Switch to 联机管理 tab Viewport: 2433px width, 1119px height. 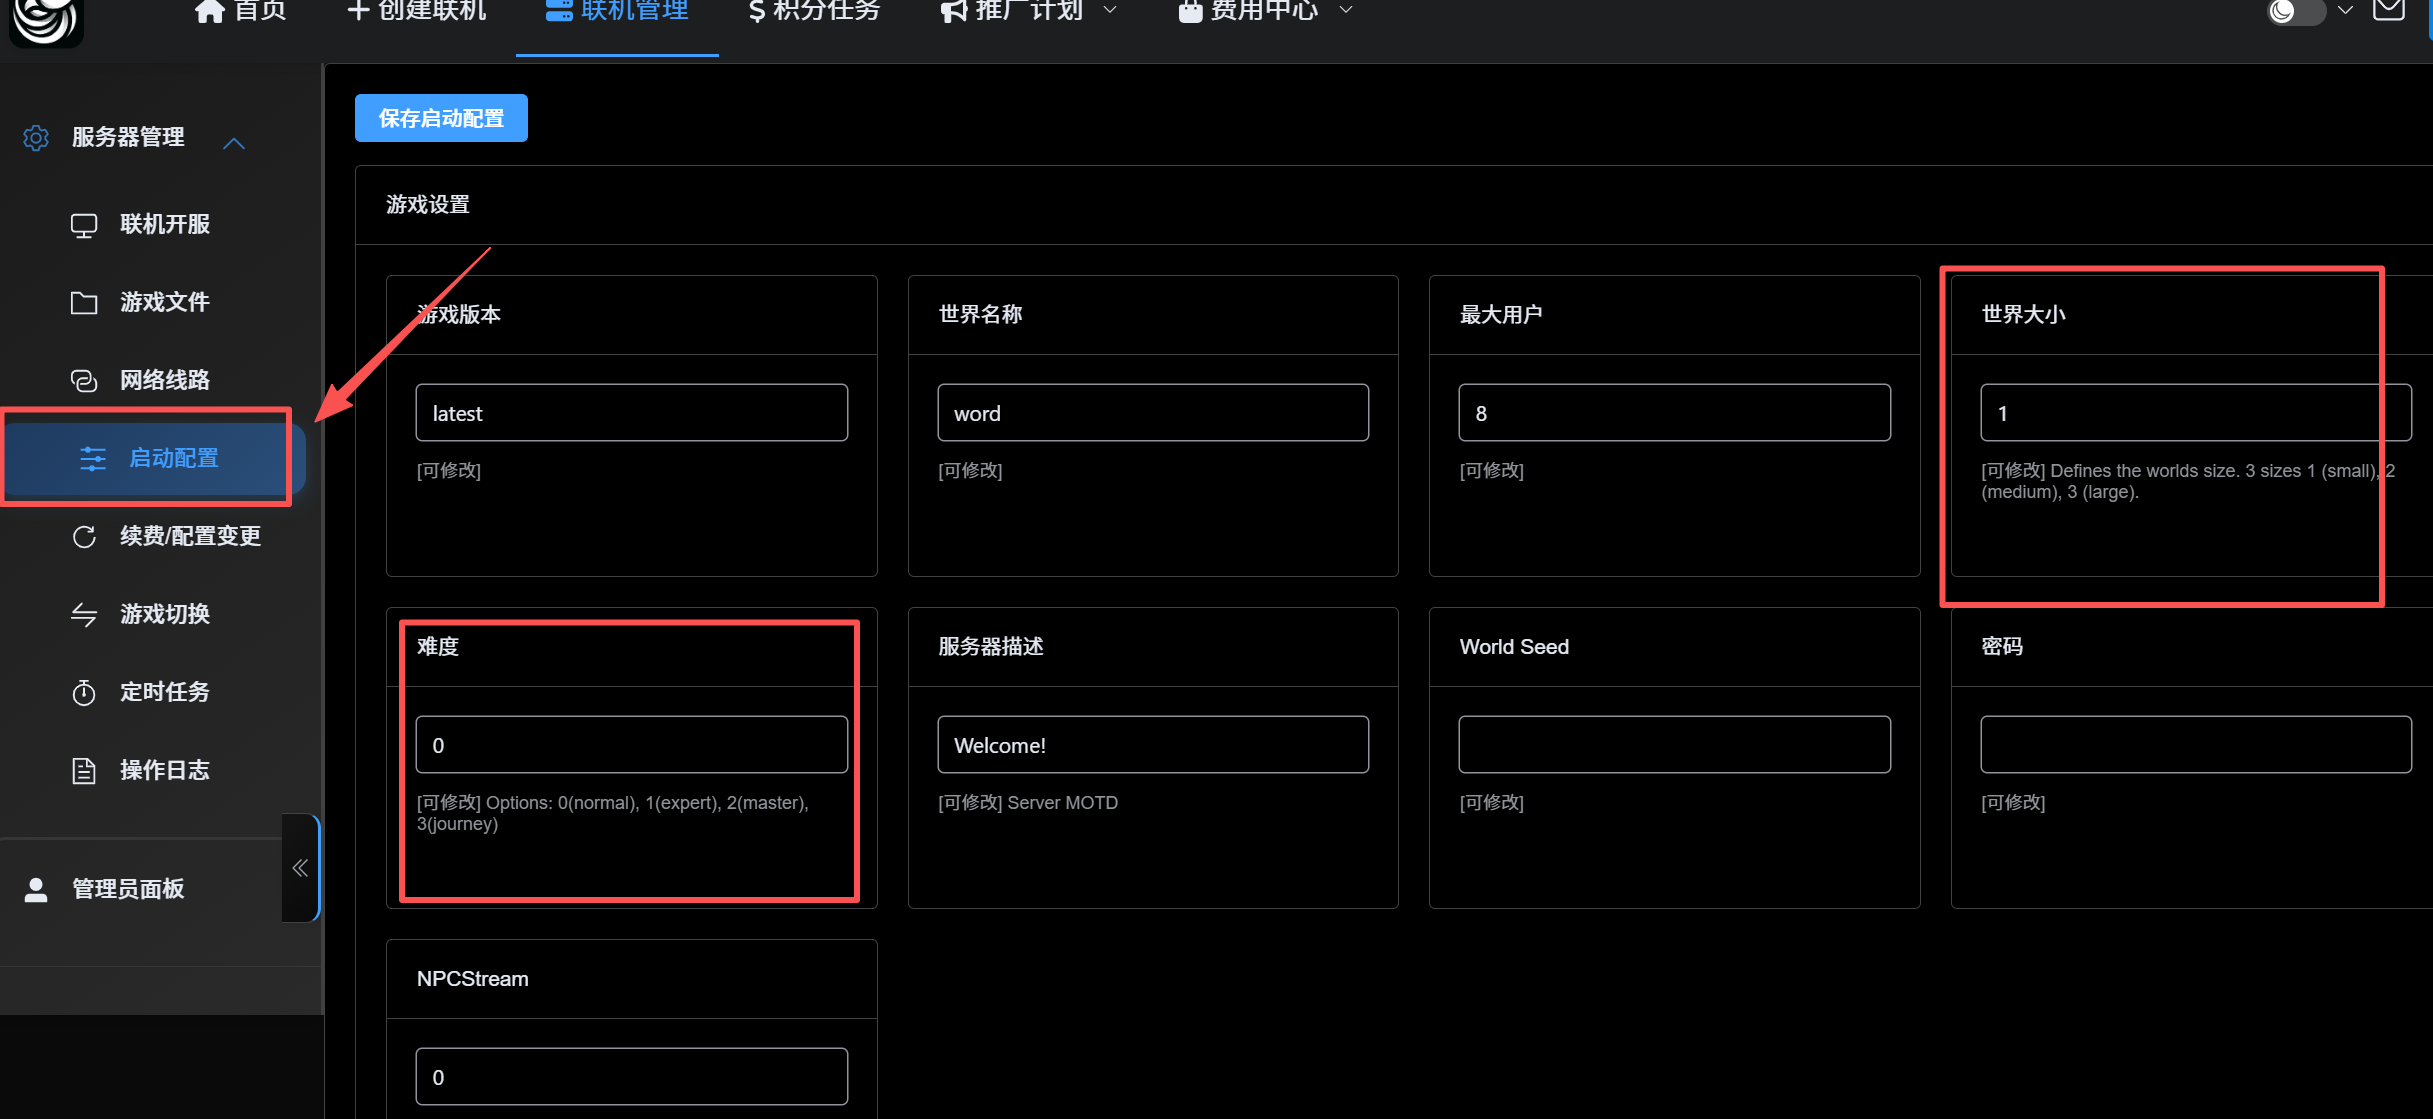[x=617, y=12]
